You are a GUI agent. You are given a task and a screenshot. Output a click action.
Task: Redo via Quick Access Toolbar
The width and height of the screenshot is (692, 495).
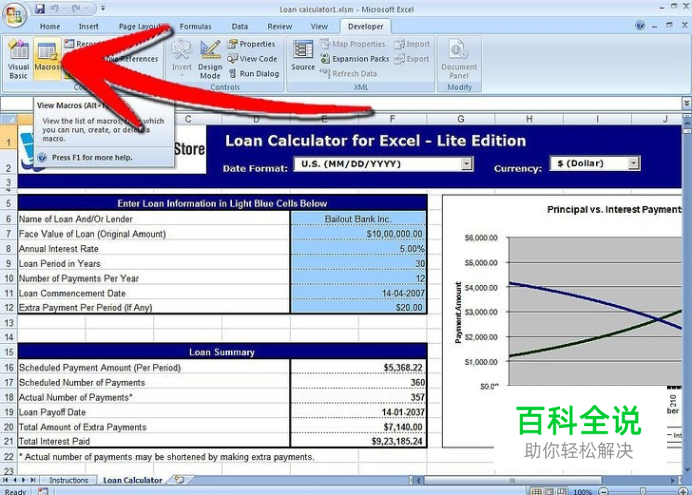tap(76, 8)
